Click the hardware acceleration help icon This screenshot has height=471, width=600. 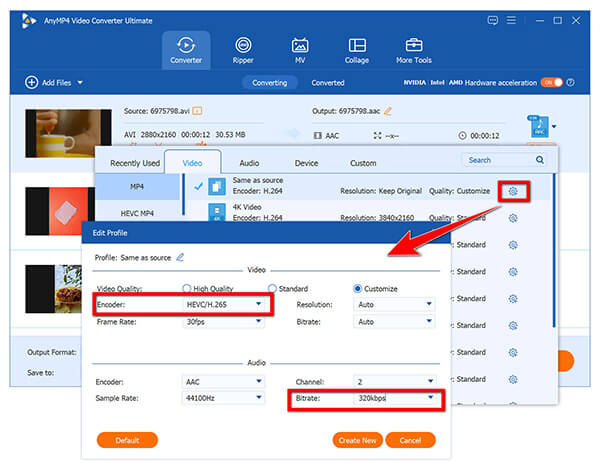571,82
